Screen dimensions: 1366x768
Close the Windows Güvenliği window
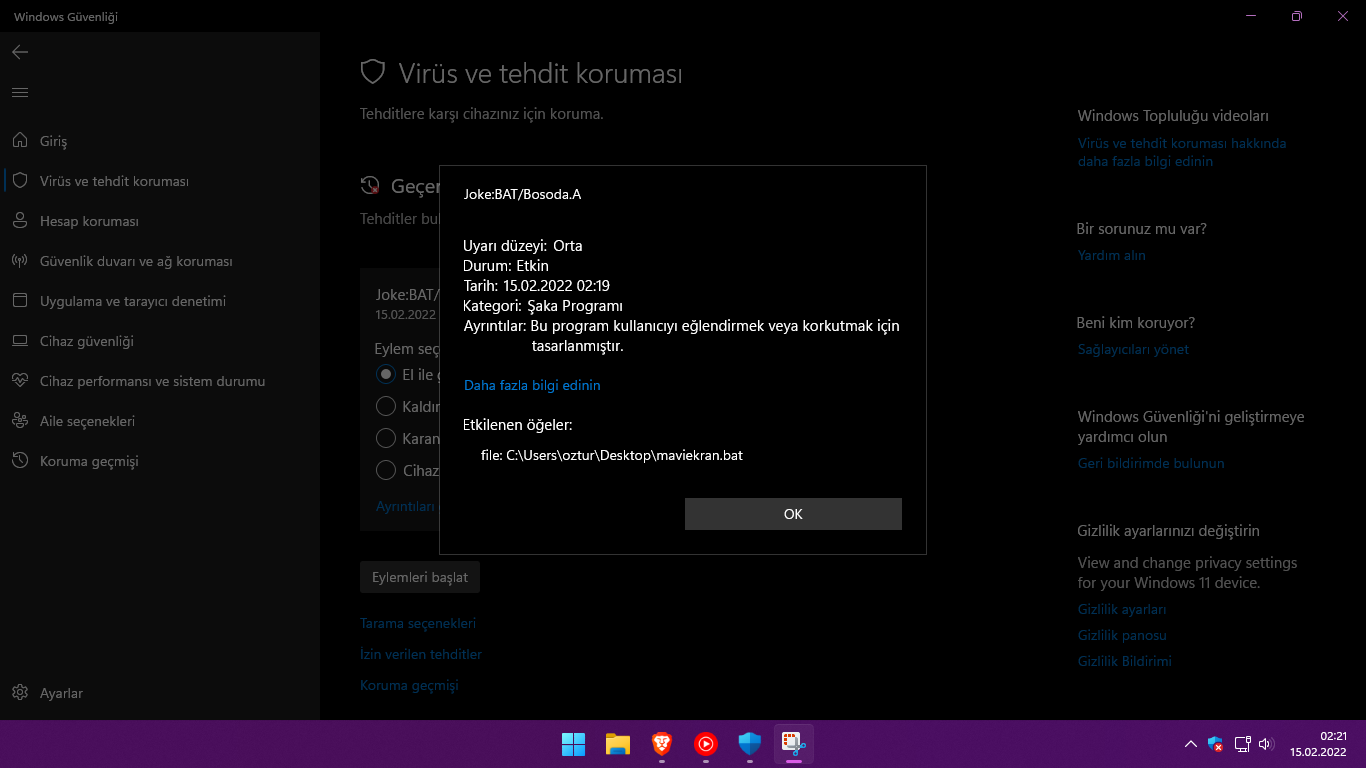point(1343,16)
